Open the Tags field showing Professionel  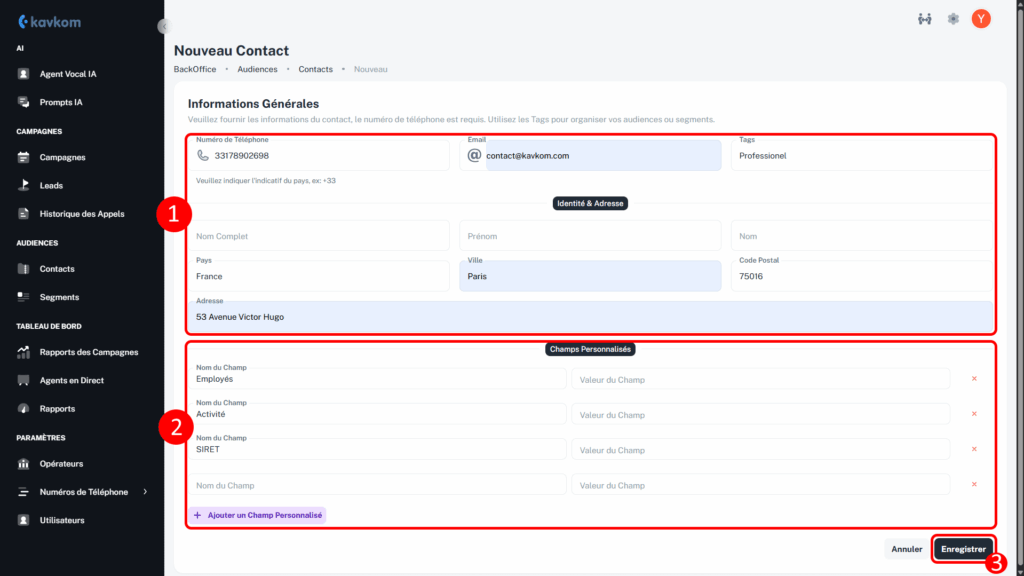click(x=861, y=156)
